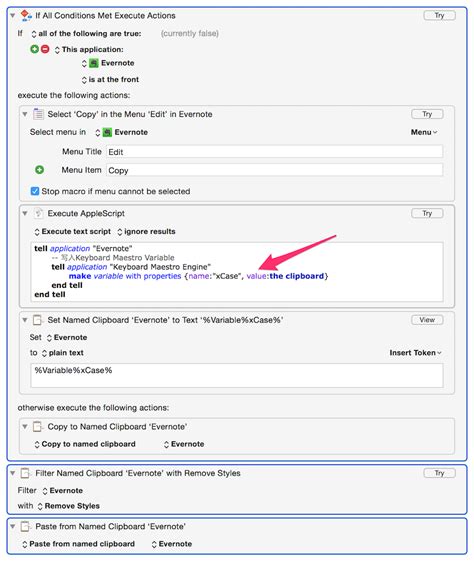Viewport: 474px width, 563px height.
Task: Open the 'This application' condition popup
Action: click(89, 50)
